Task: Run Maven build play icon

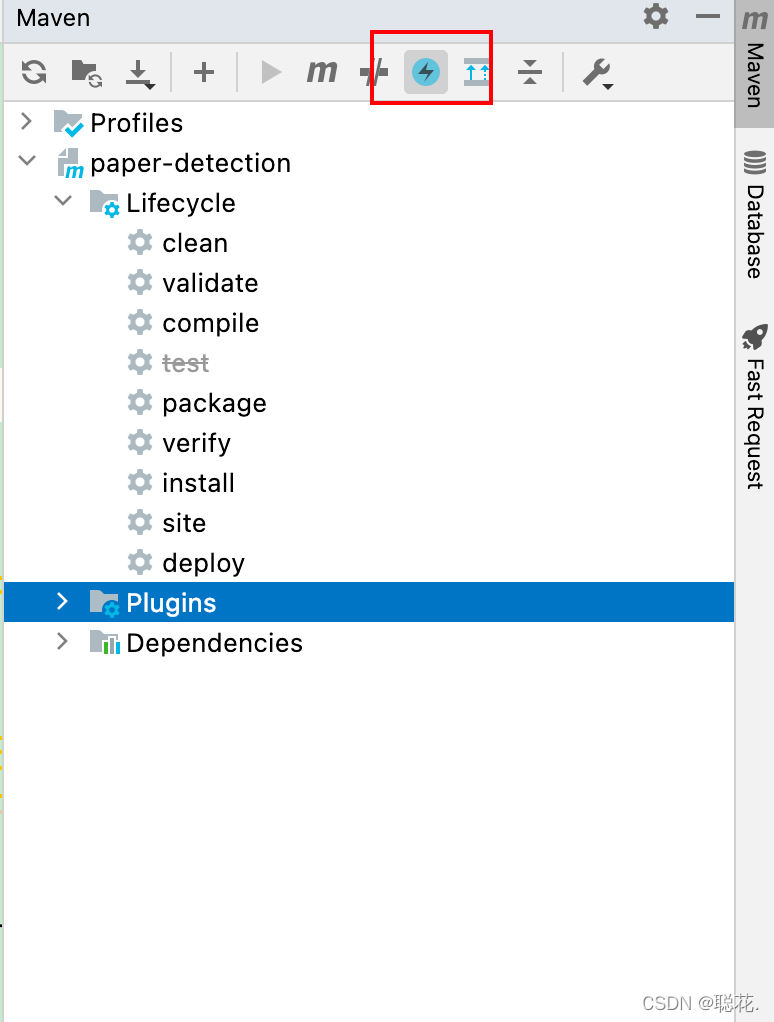Action: coord(270,72)
